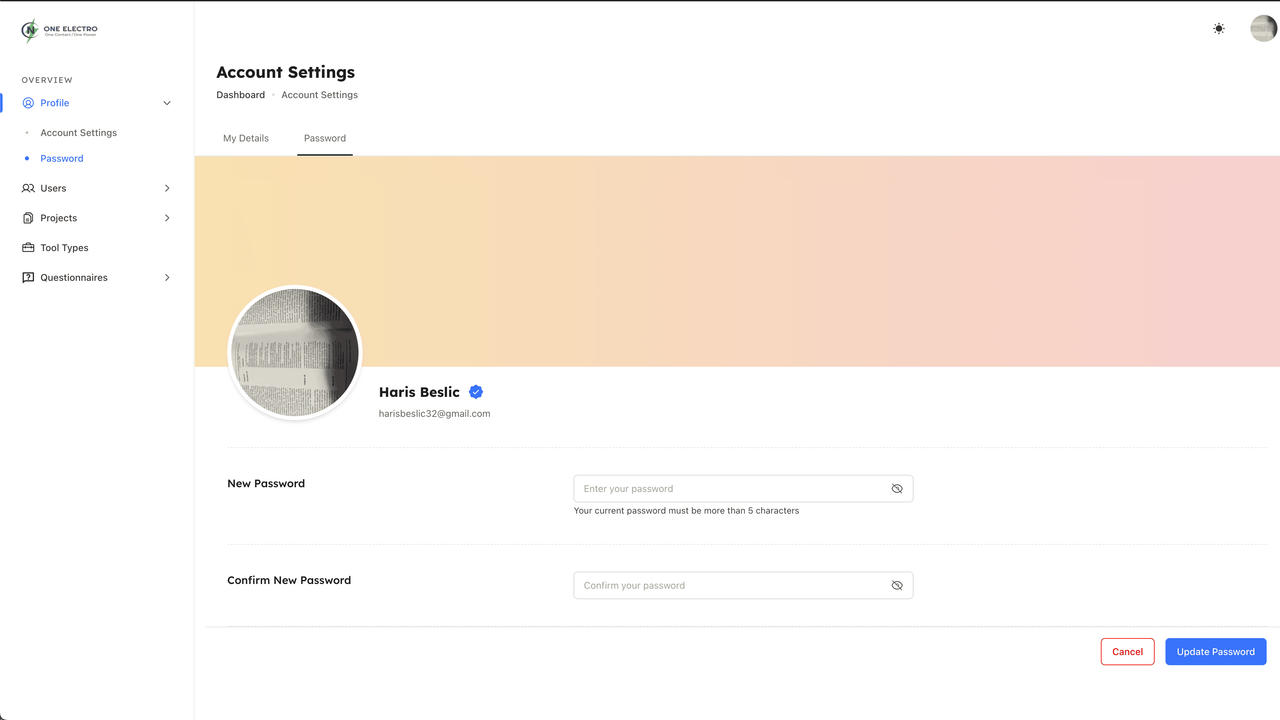This screenshot has height=720, width=1280.
Task: Select Account Settings in the sidebar
Action: point(78,133)
